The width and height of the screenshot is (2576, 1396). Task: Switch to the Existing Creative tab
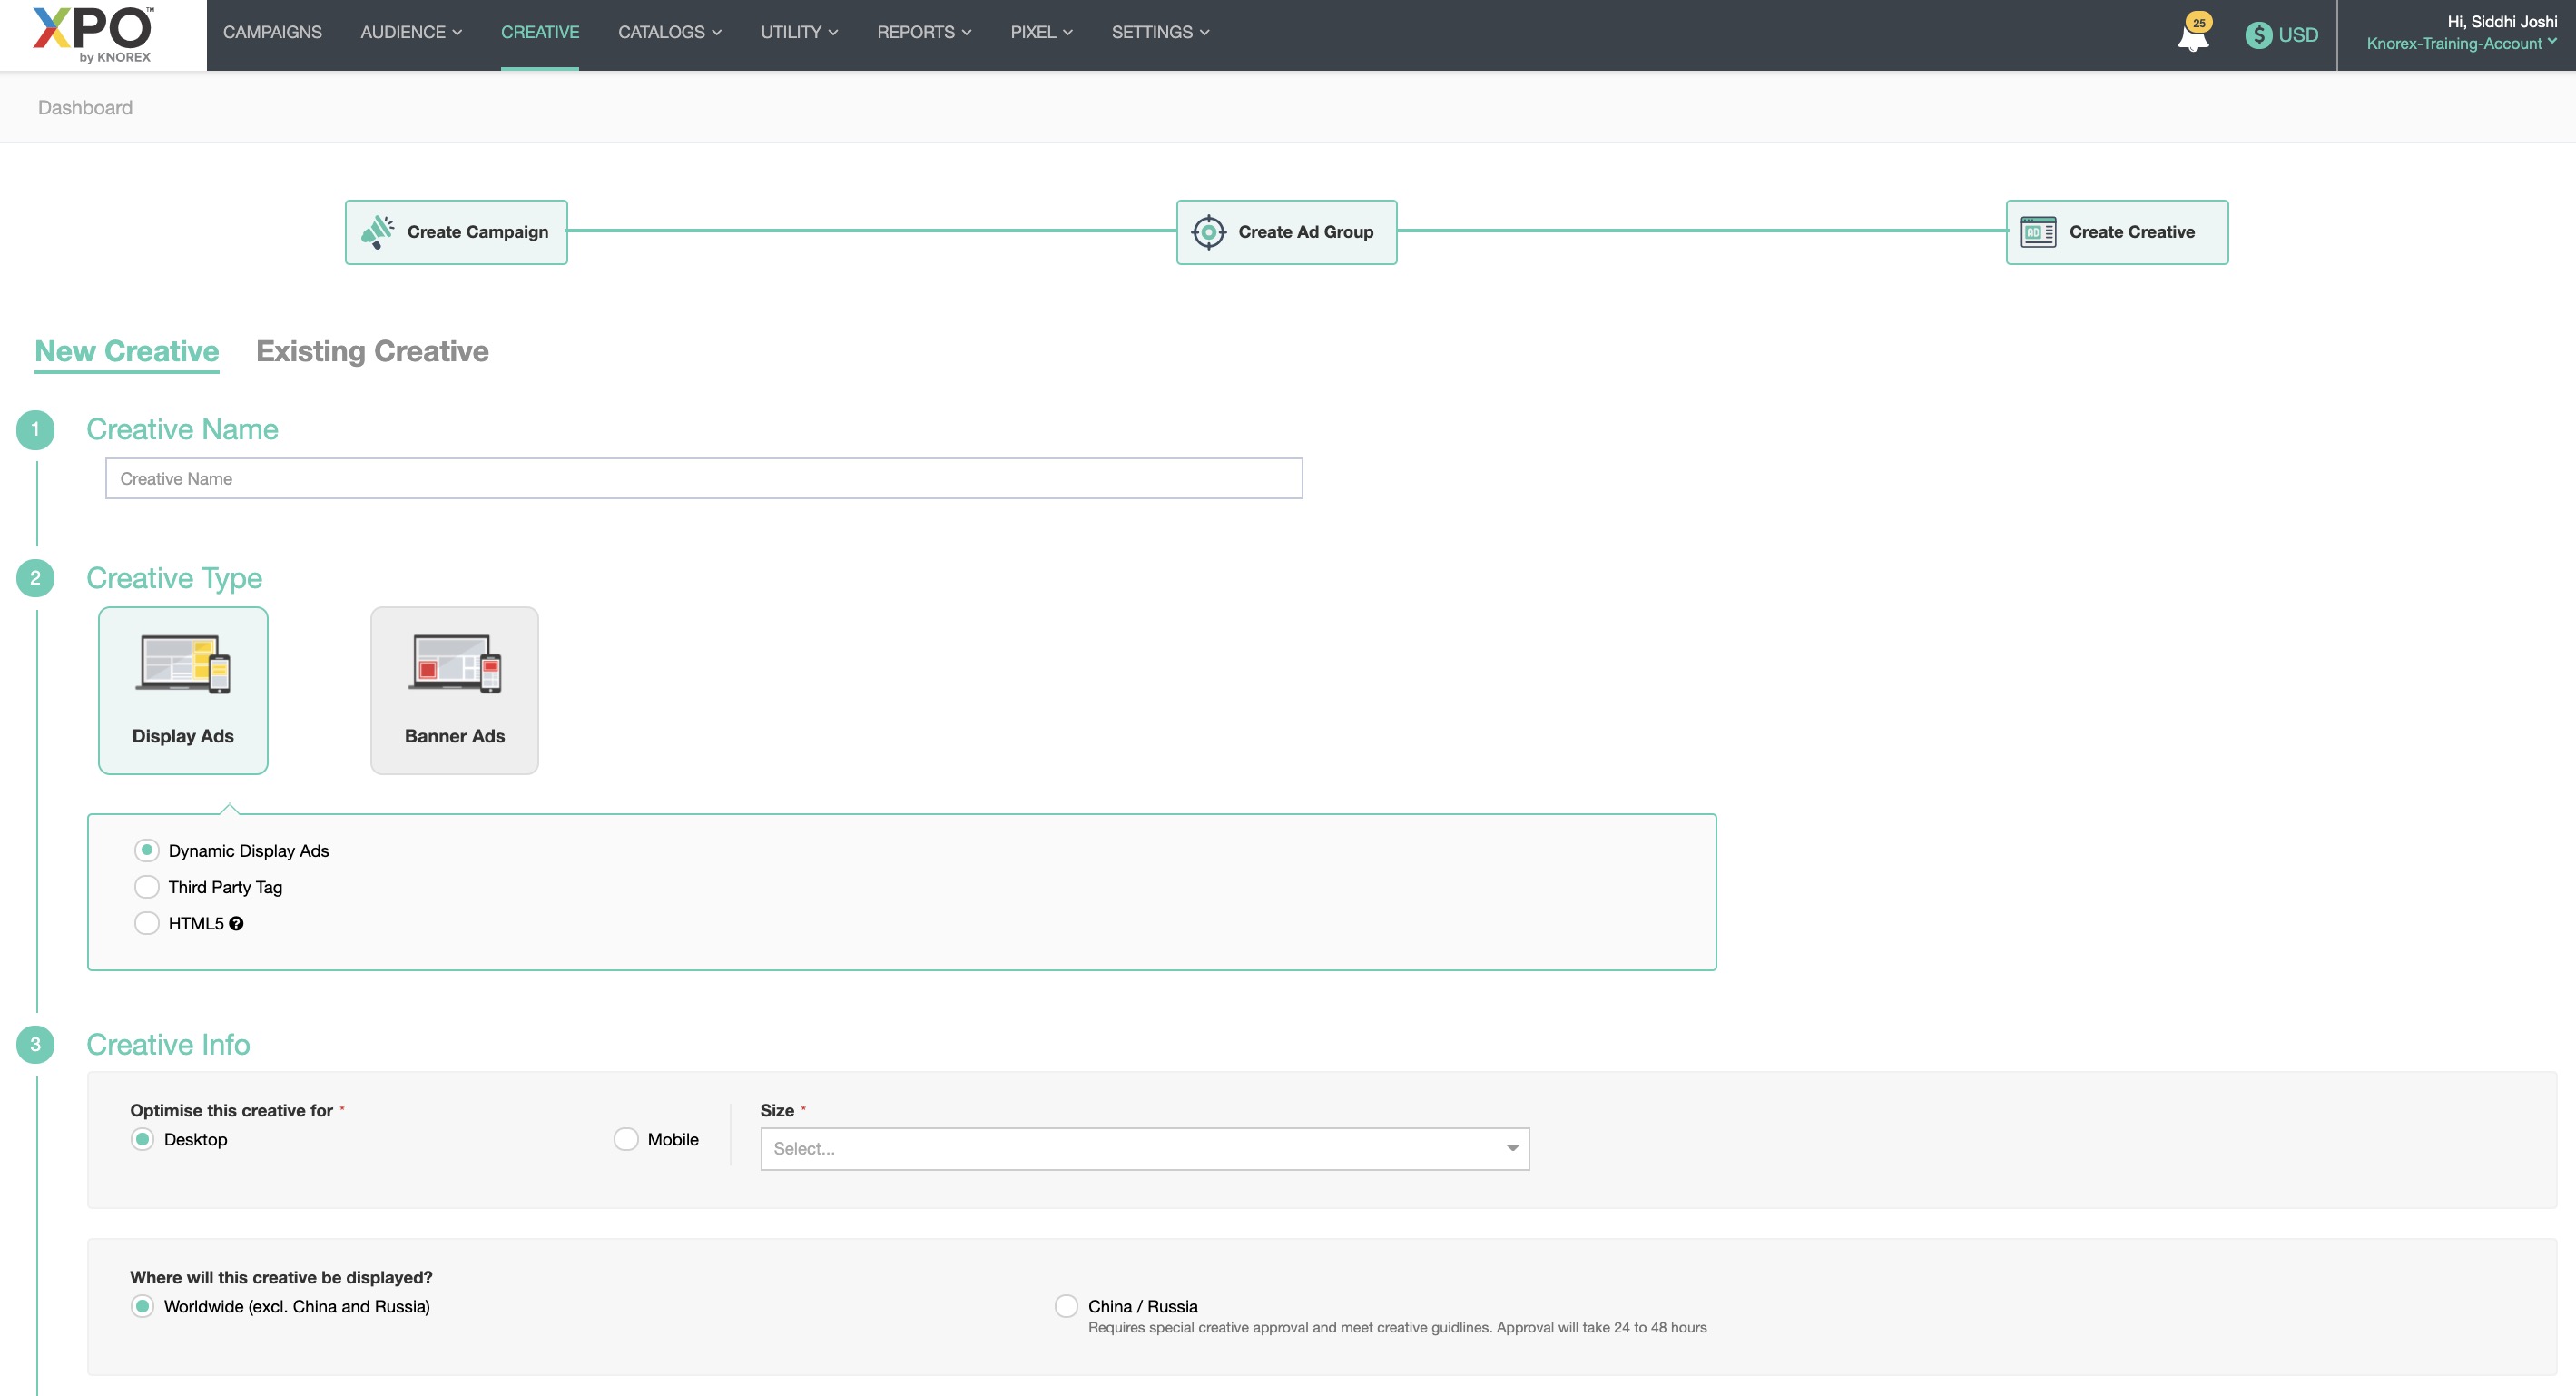tap(372, 351)
